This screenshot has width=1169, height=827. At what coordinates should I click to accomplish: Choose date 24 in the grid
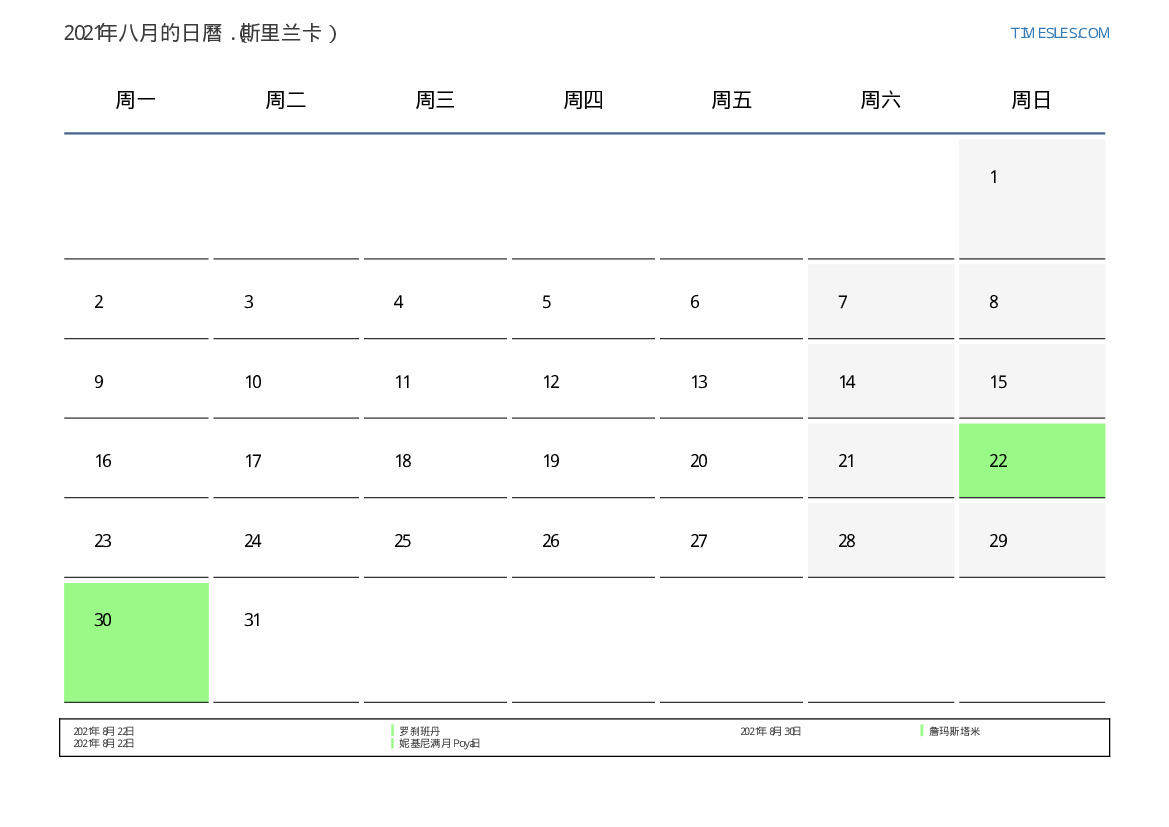286,540
